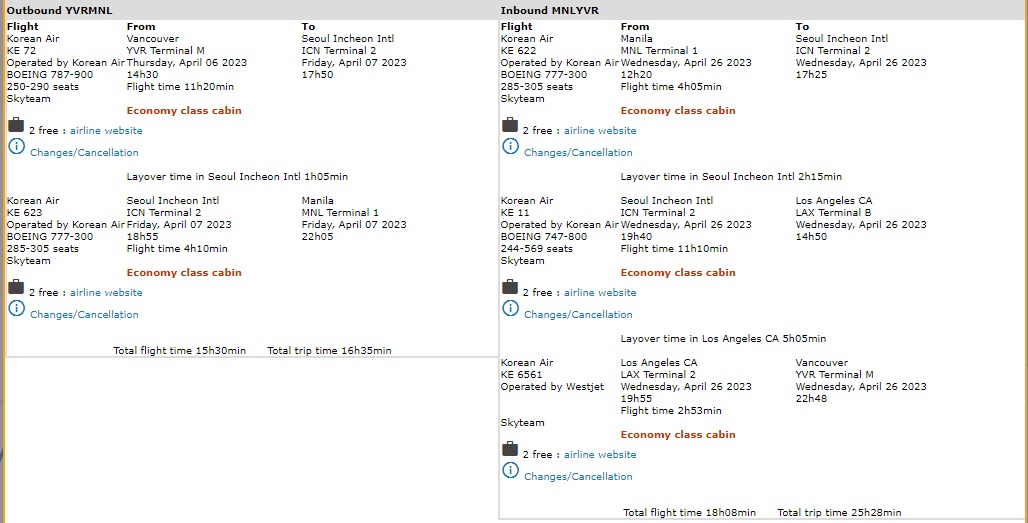The image size is (1028, 523).
Task: Click the baggage icon for flight KE 6561
Action: tap(510, 450)
